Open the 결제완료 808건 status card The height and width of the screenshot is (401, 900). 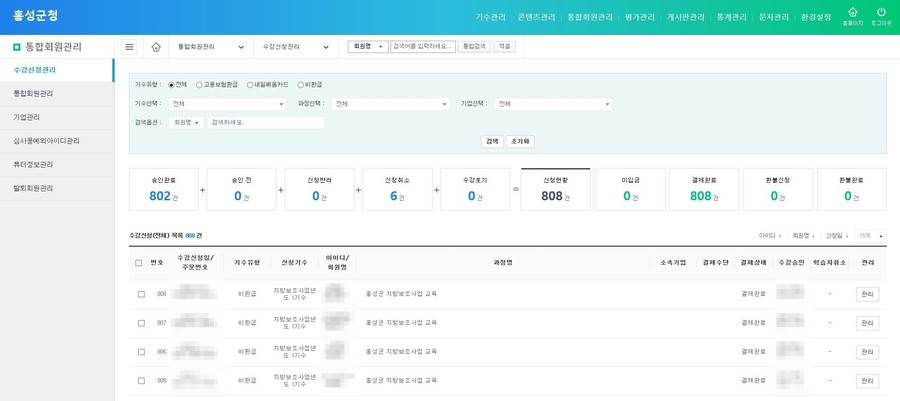[704, 189]
